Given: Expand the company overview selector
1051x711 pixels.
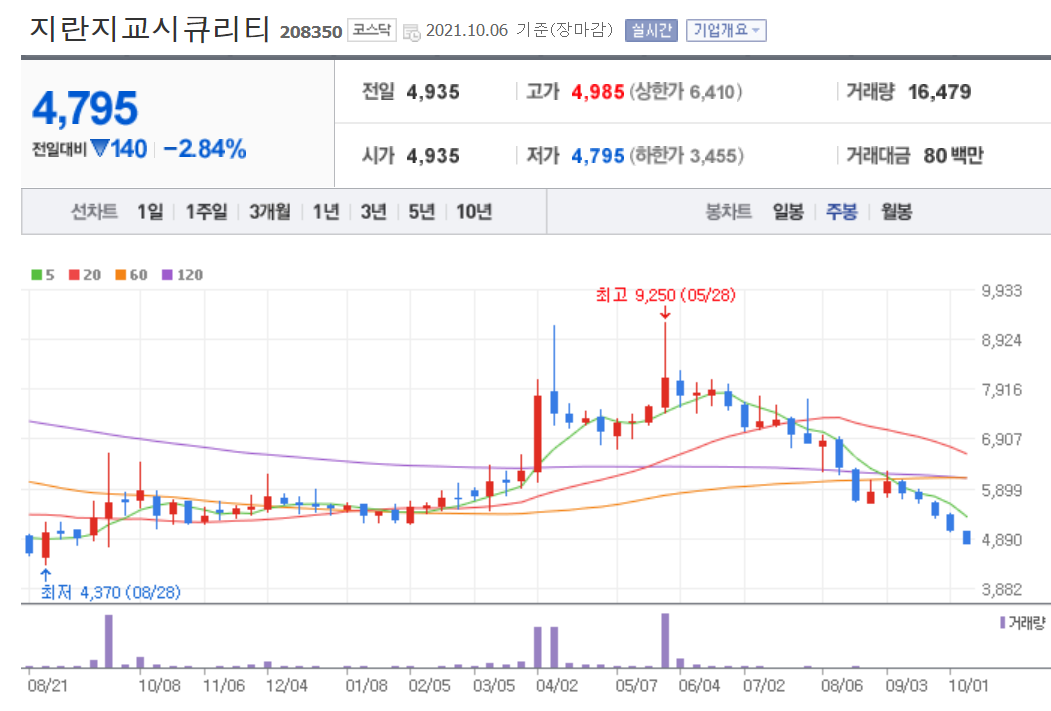Looking at the screenshot, I should click(724, 28).
